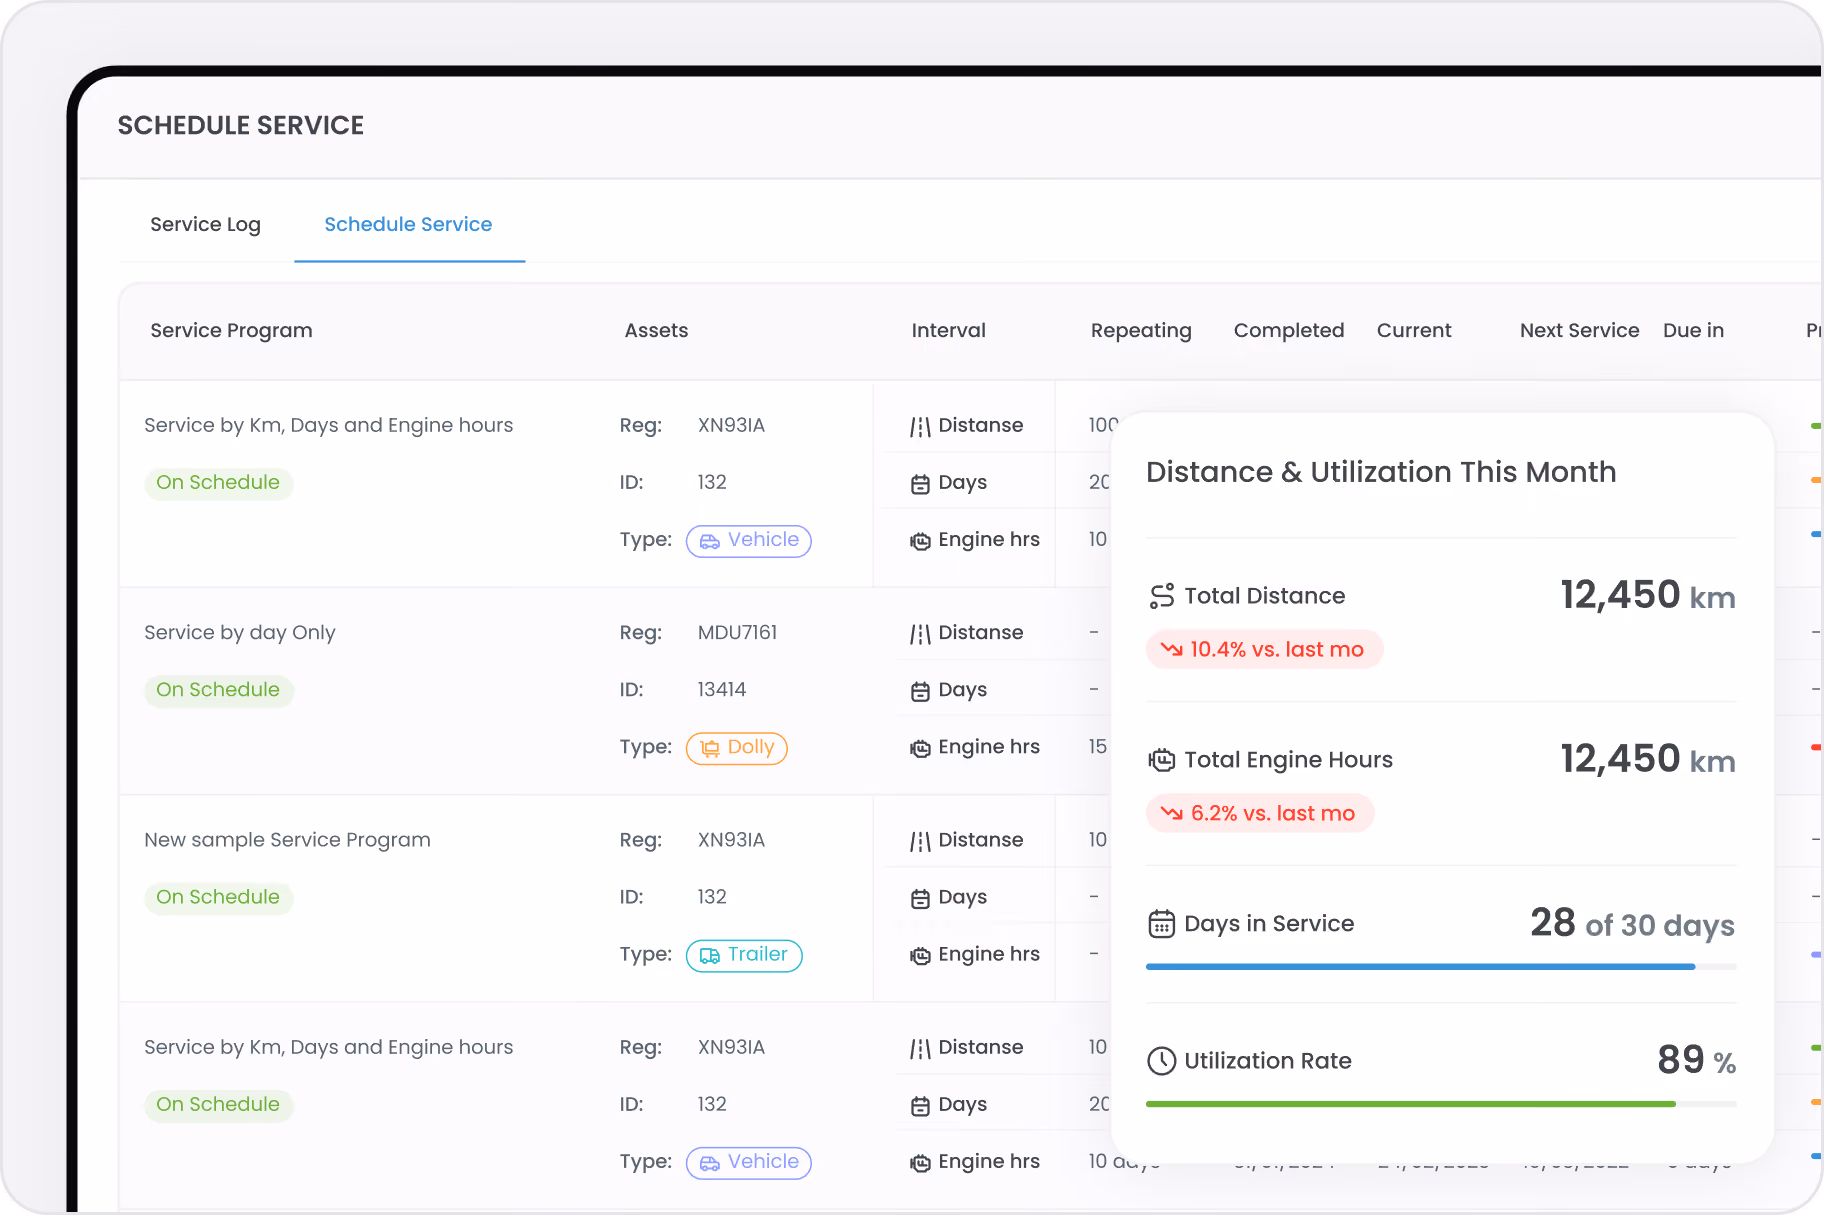Click the Distanse road icon in first row

(x=920, y=427)
